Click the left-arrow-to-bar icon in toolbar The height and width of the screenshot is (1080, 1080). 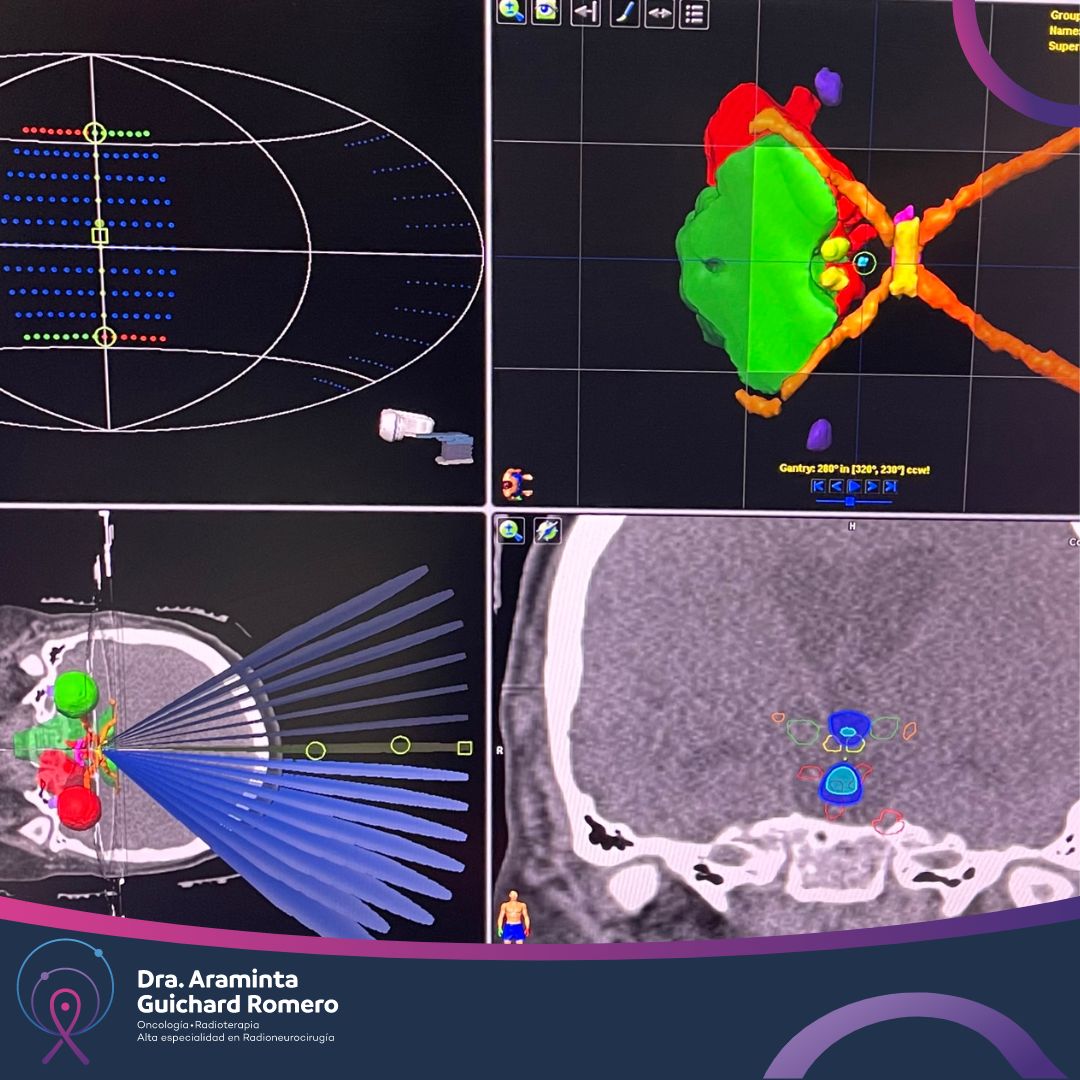[x=585, y=12]
